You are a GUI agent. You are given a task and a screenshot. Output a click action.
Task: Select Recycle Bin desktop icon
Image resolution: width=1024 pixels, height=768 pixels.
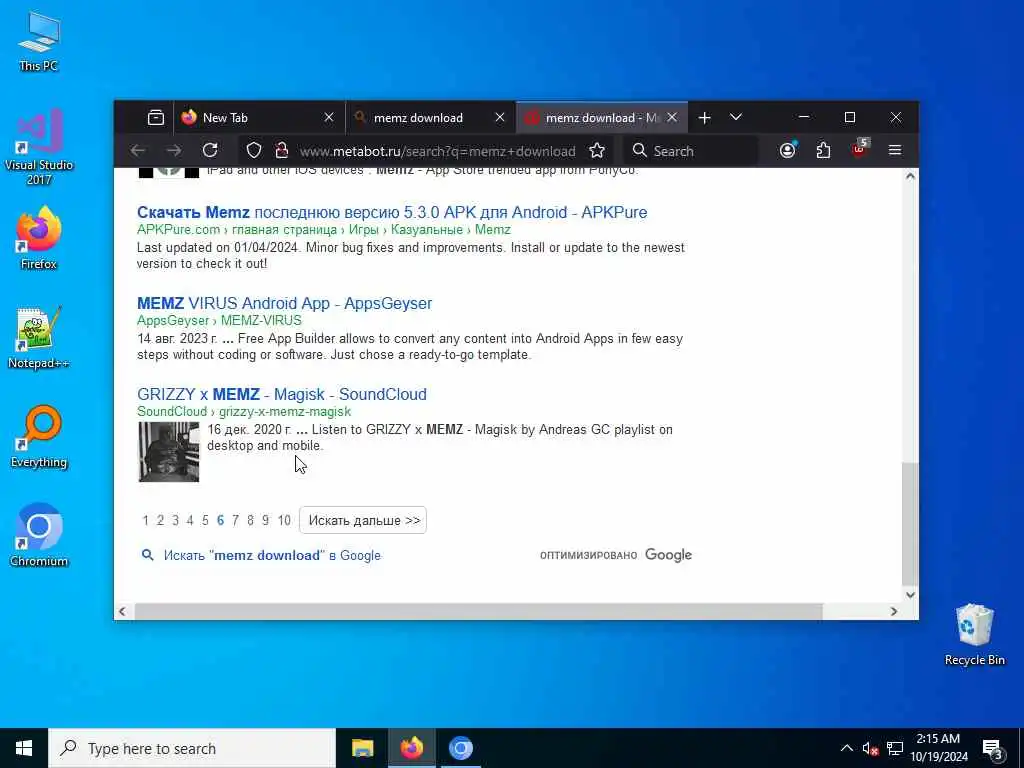[974, 634]
